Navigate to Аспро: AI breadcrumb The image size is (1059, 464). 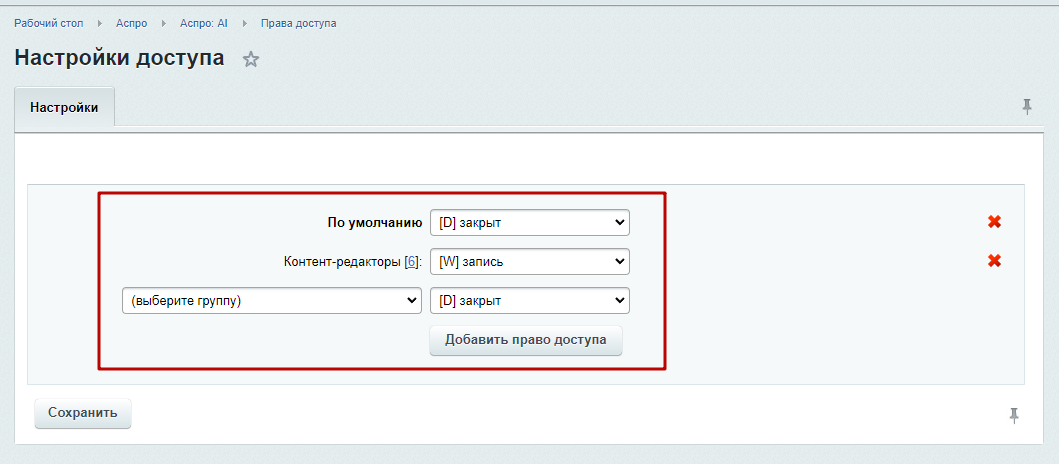point(204,24)
